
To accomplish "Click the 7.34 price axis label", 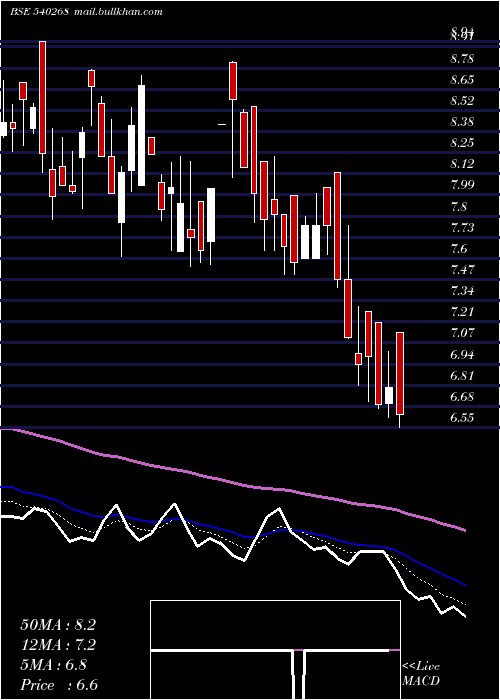I will 462,291.
